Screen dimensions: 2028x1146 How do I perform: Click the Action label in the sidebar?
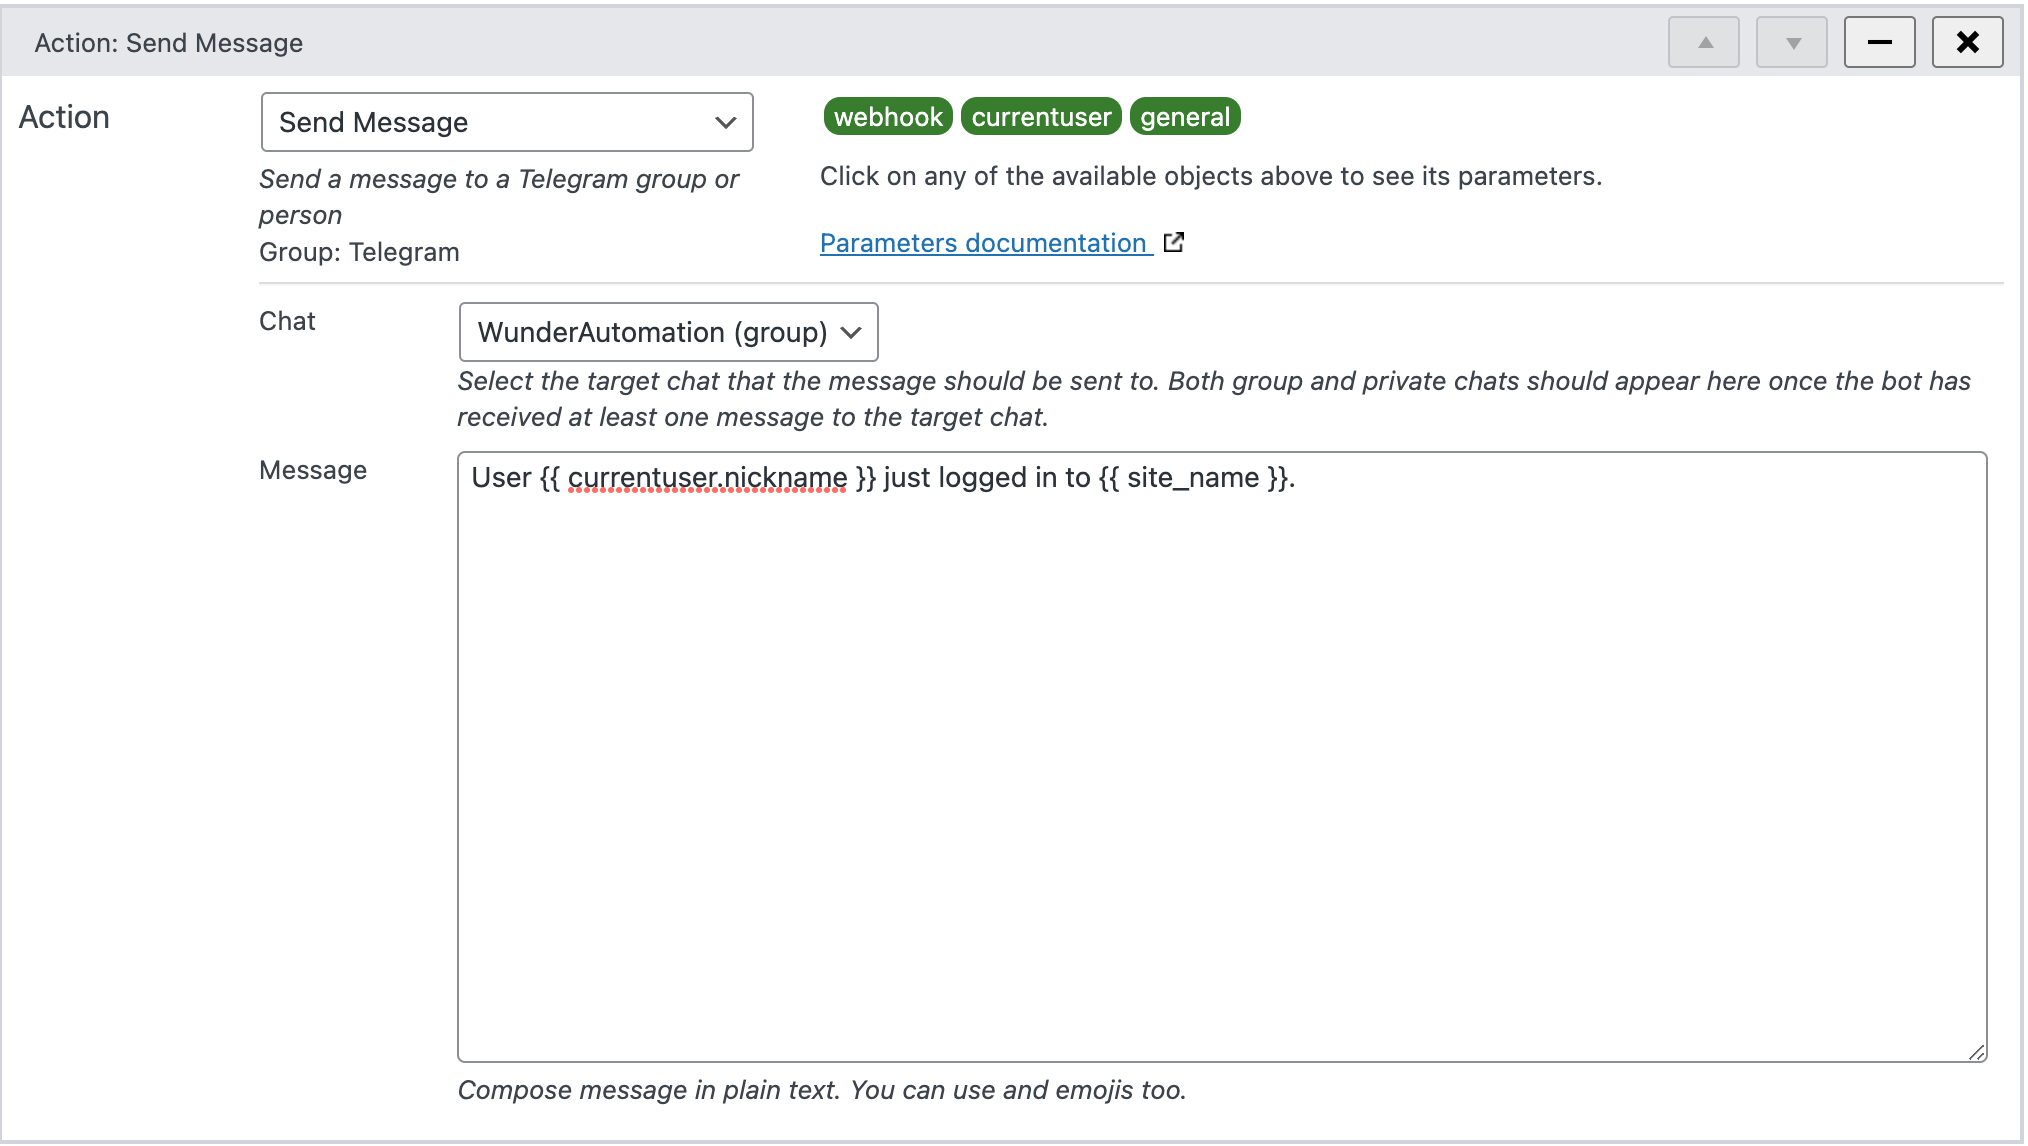coord(64,117)
